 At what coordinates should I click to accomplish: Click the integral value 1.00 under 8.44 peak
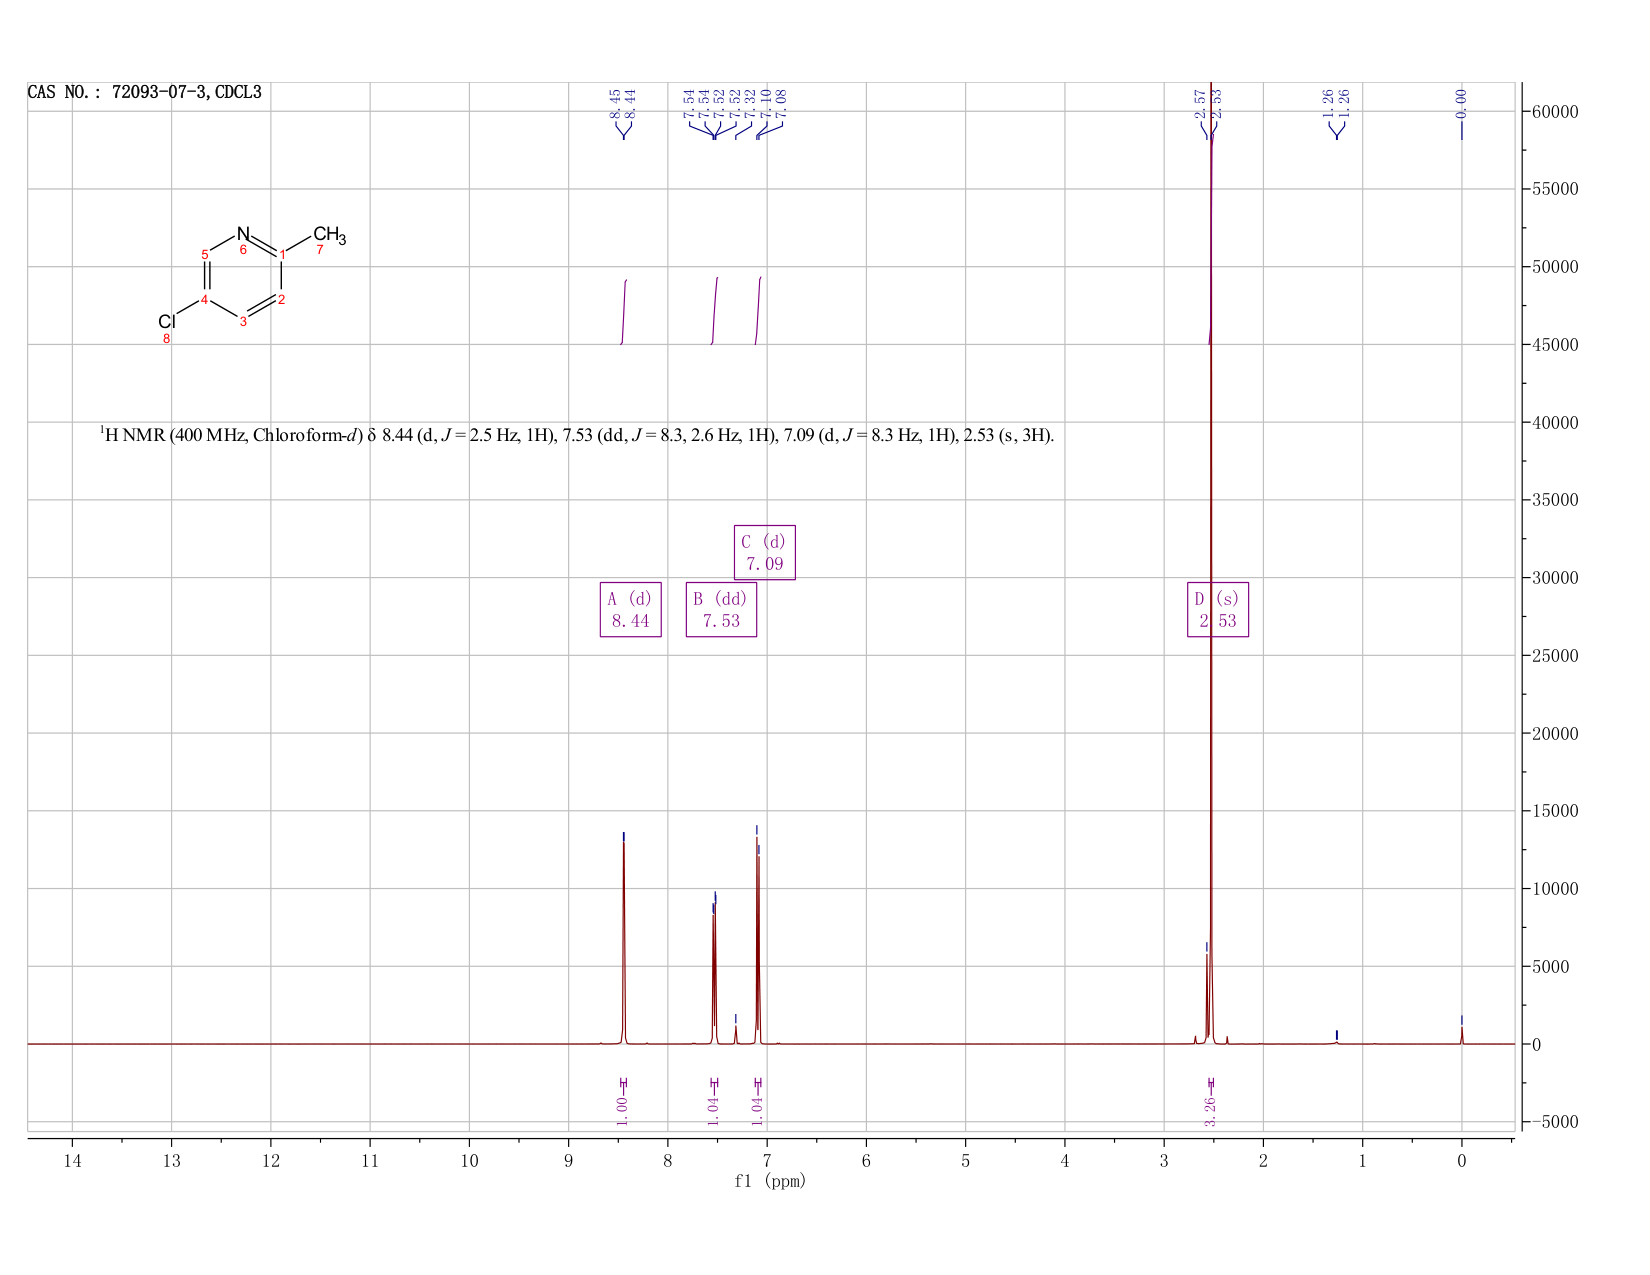pyautogui.click(x=622, y=1110)
